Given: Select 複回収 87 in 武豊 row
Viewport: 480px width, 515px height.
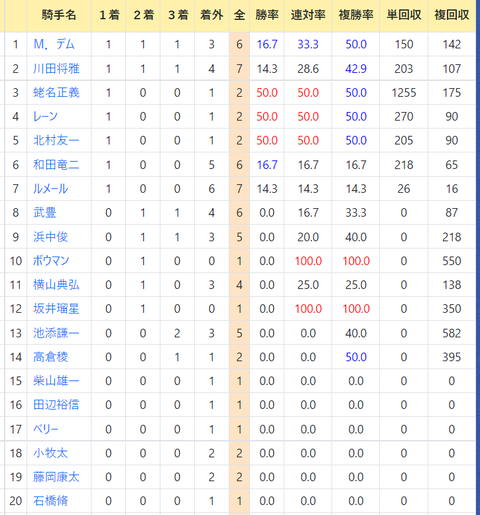Looking at the screenshot, I should tap(452, 213).
